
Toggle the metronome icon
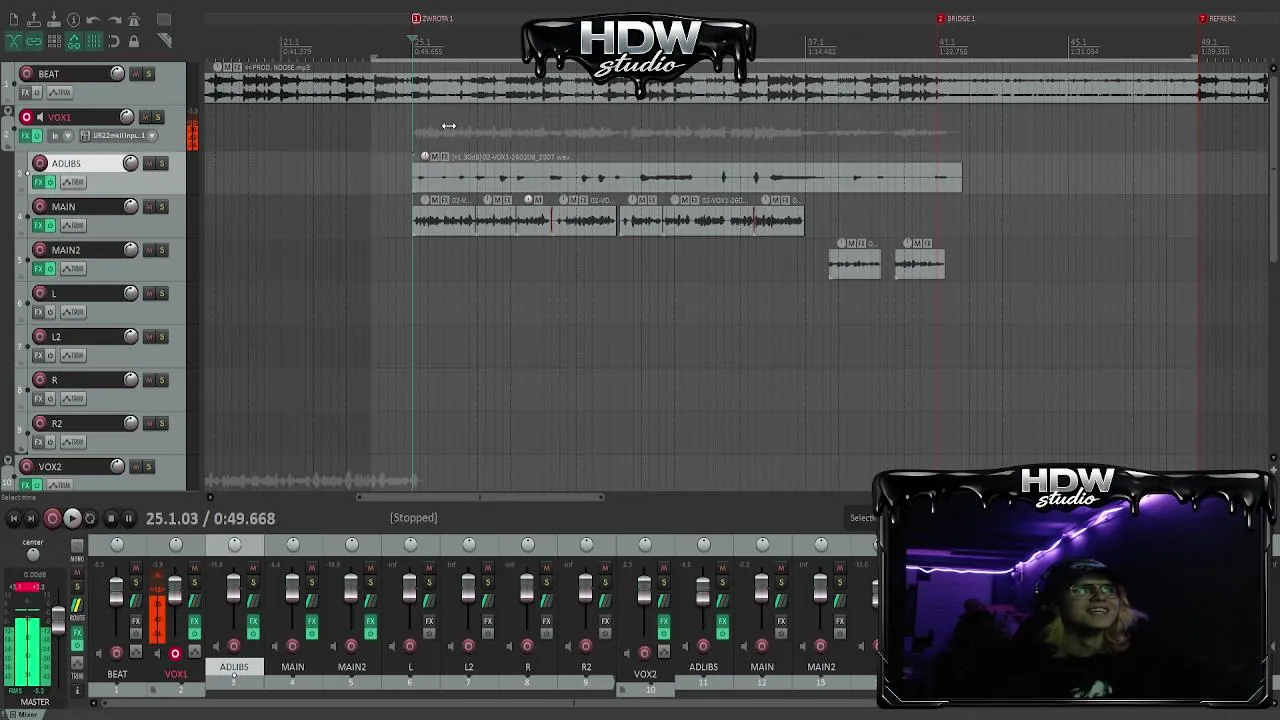point(134,20)
